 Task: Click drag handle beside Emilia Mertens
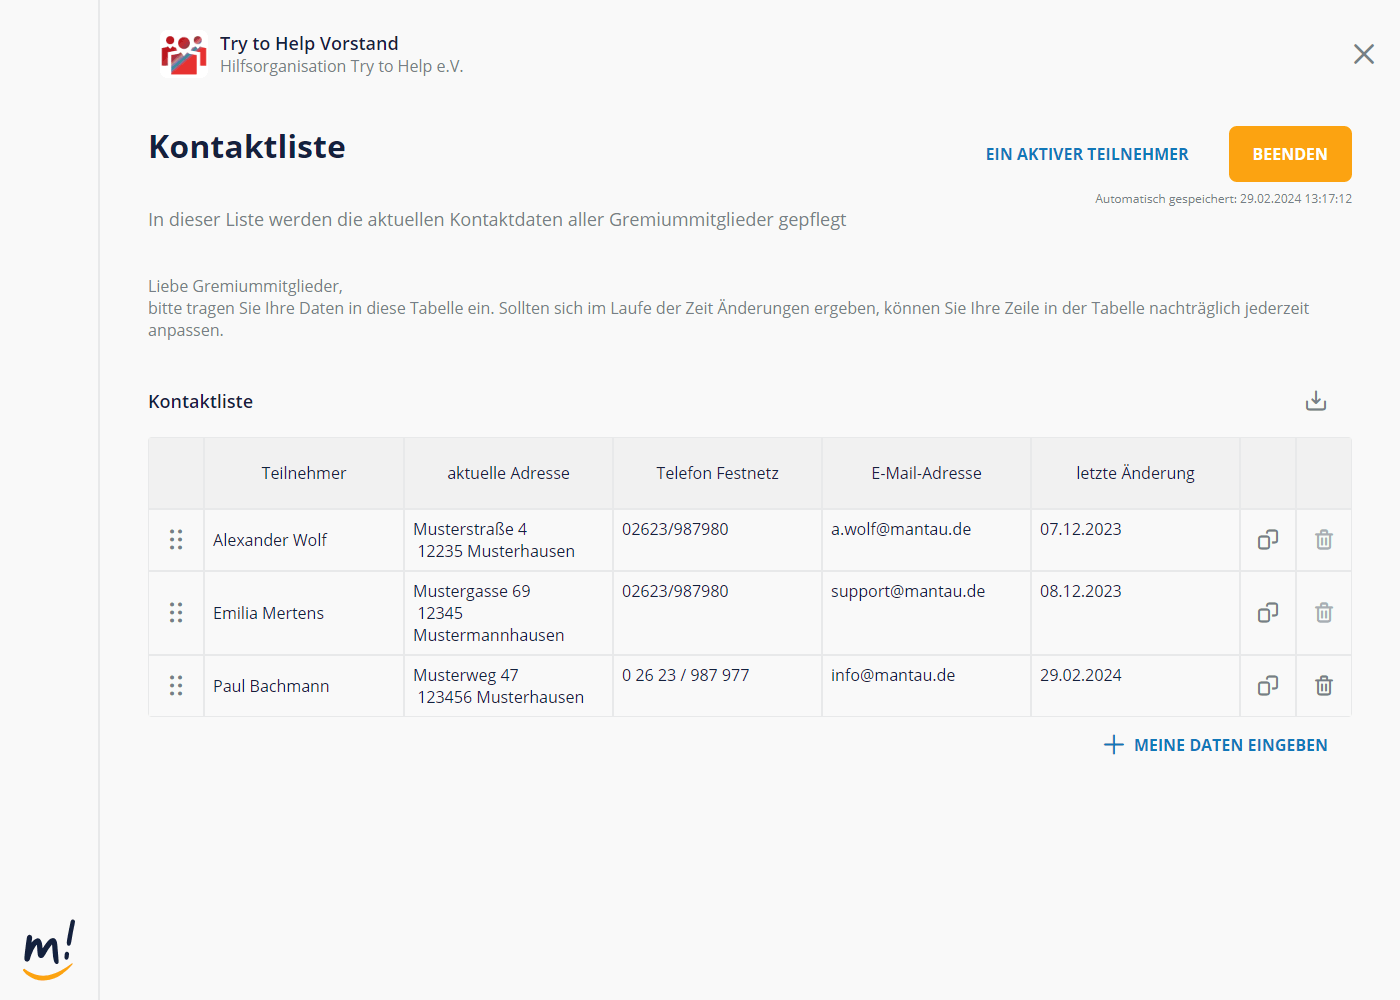176,613
